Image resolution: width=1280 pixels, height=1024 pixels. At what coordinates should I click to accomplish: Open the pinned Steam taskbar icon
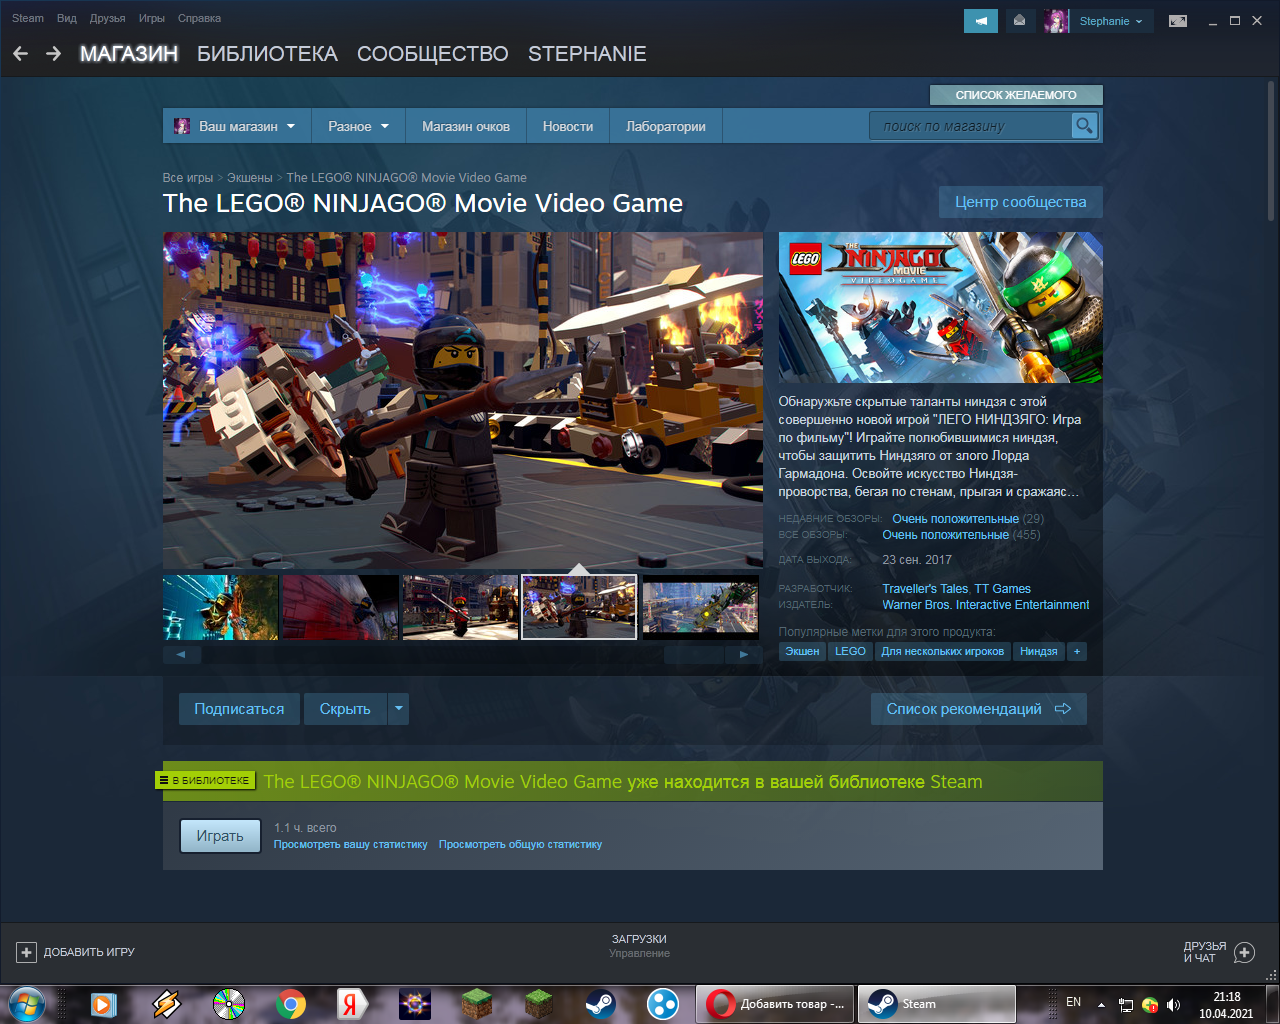601,1003
